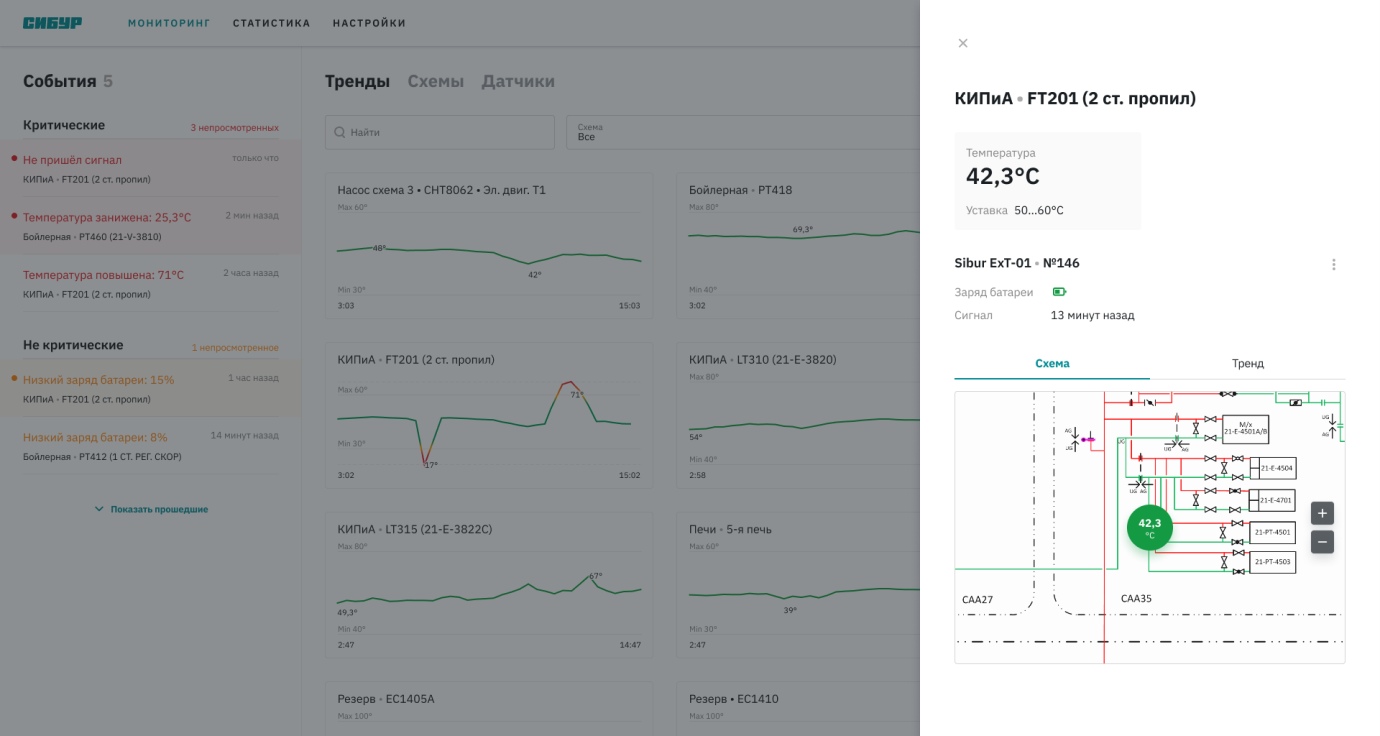This screenshot has height=736, width=1380.
Task: Zoom out the schema with the minus button
Action: pyautogui.click(x=1322, y=543)
